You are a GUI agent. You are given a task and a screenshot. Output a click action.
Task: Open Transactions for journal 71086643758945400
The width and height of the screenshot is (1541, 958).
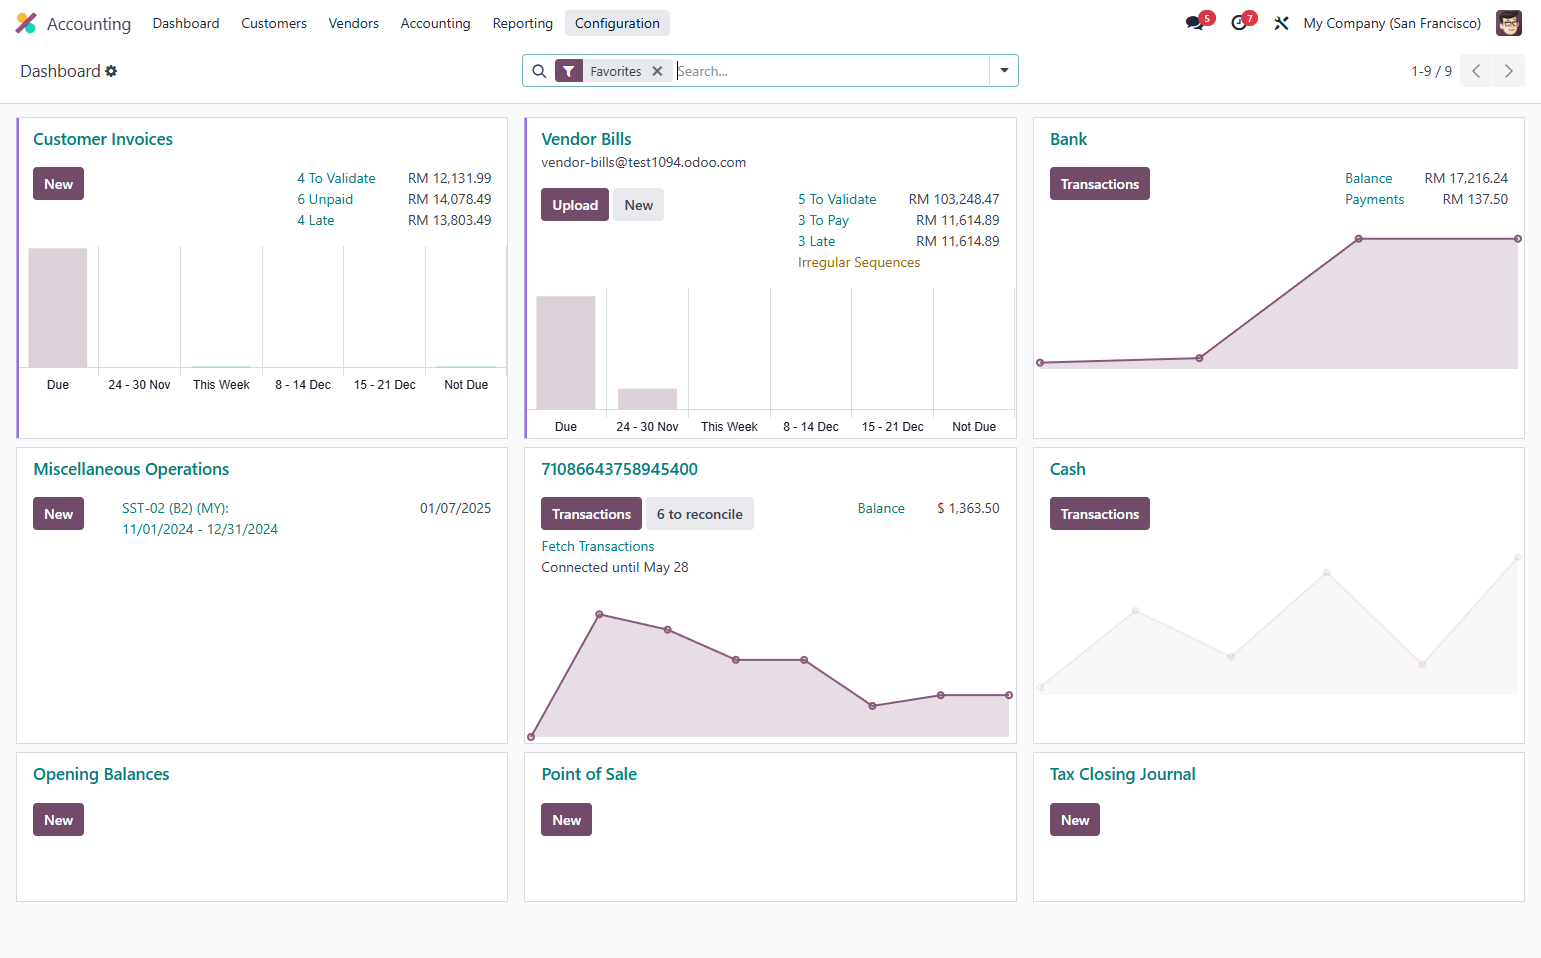pos(591,514)
